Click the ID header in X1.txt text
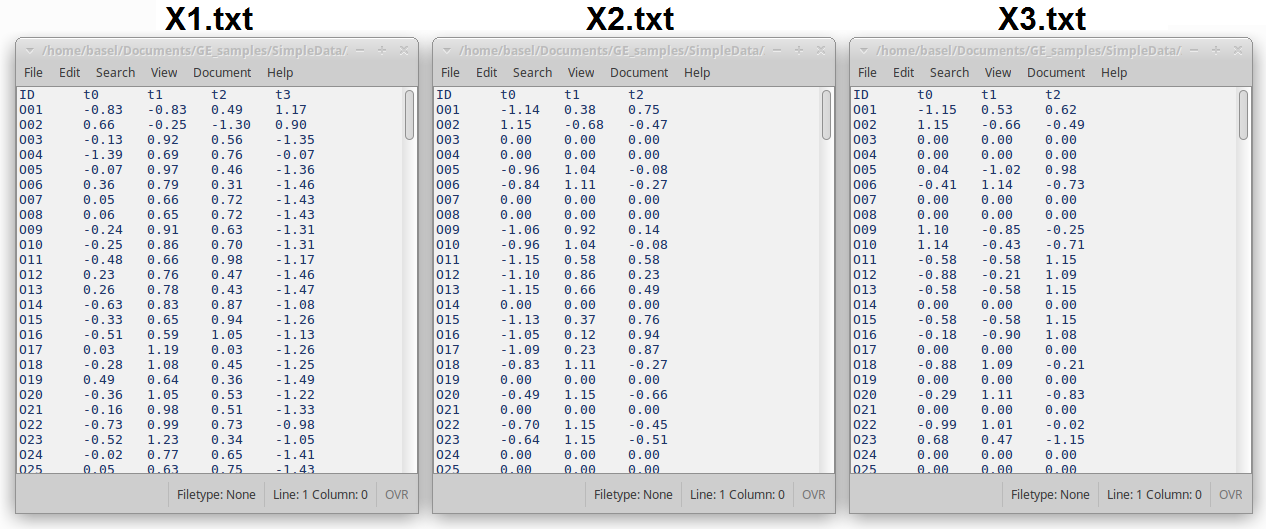This screenshot has width=1266, height=529. click(x=27, y=95)
